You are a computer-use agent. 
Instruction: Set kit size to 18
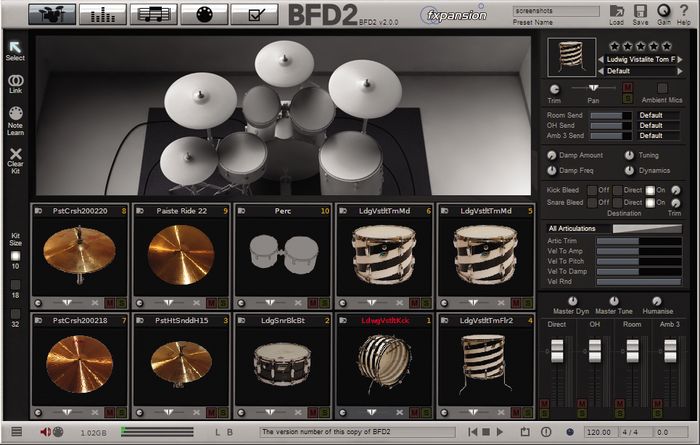(16, 281)
